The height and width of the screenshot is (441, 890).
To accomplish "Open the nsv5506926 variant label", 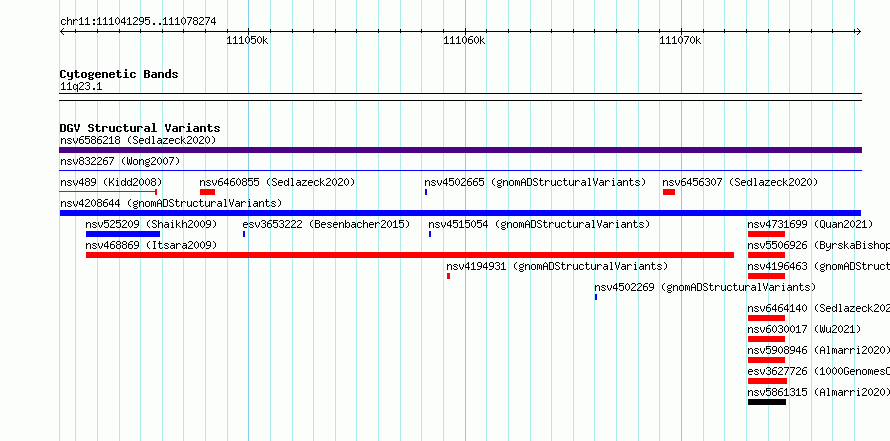I will (818, 245).
